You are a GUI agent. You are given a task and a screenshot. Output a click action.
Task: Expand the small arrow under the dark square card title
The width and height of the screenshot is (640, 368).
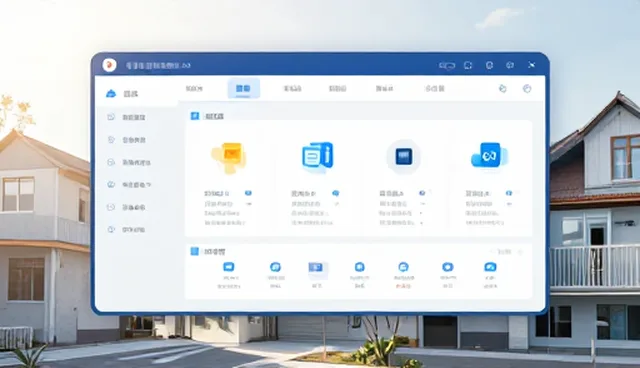point(423,204)
